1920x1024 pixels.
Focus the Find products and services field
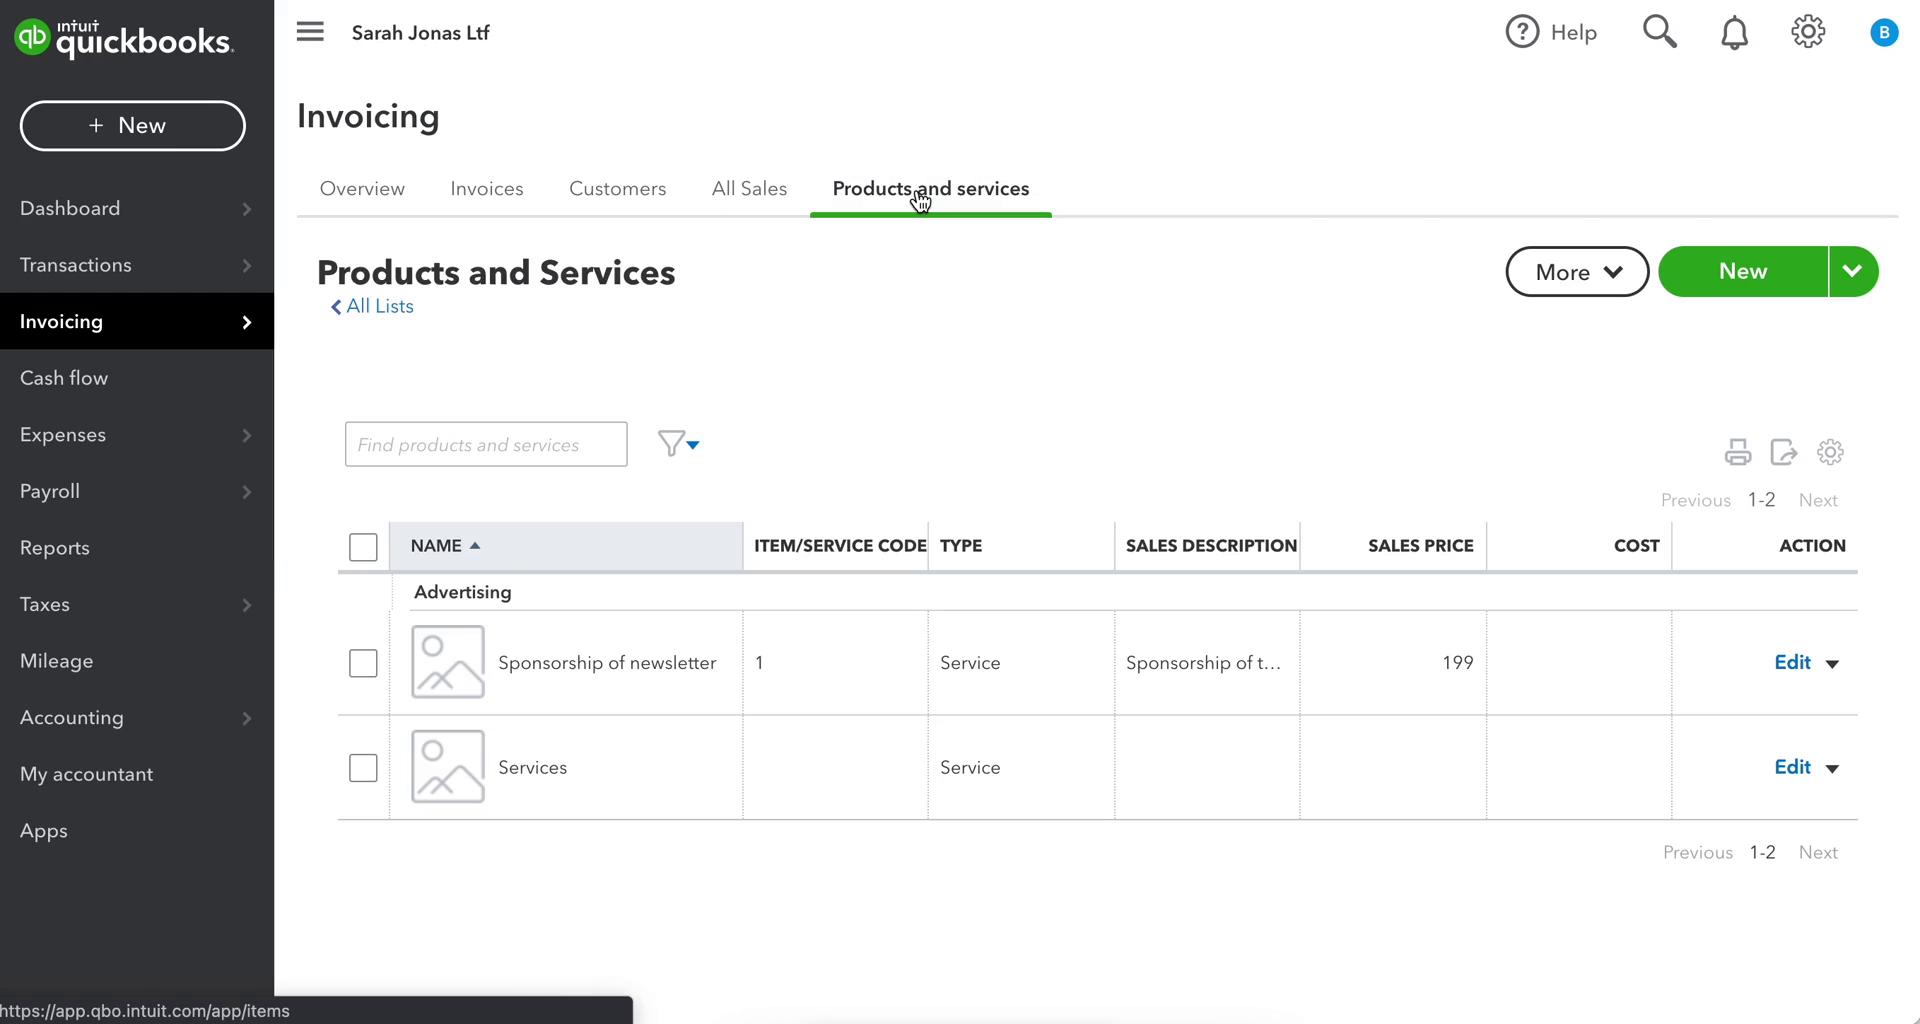486,444
